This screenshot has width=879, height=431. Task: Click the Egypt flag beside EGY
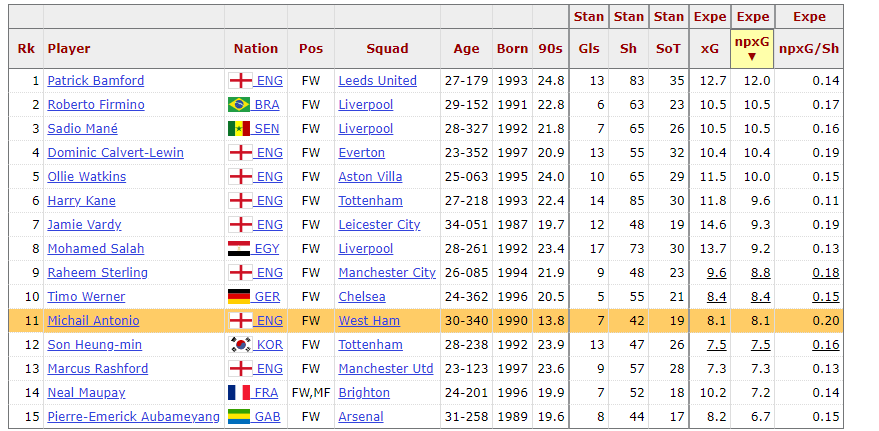[239, 249]
